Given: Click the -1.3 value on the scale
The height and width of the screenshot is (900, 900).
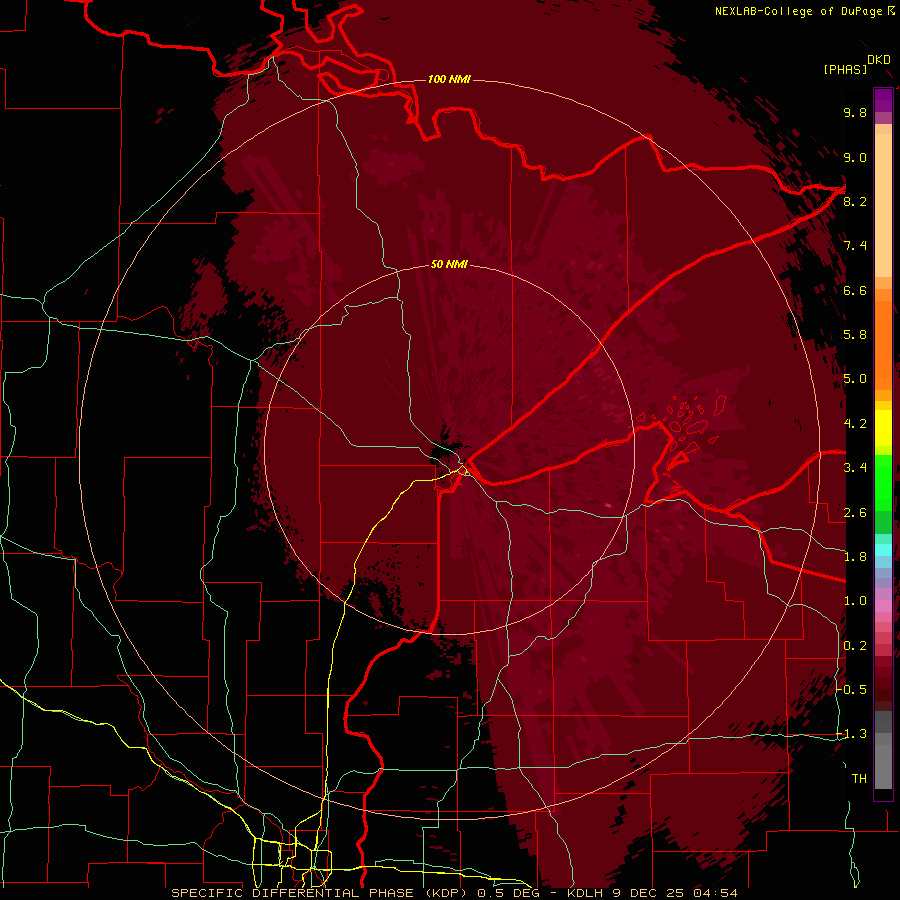Looking at the screenshot, I should pyautogui.click(x=852, y=734).
